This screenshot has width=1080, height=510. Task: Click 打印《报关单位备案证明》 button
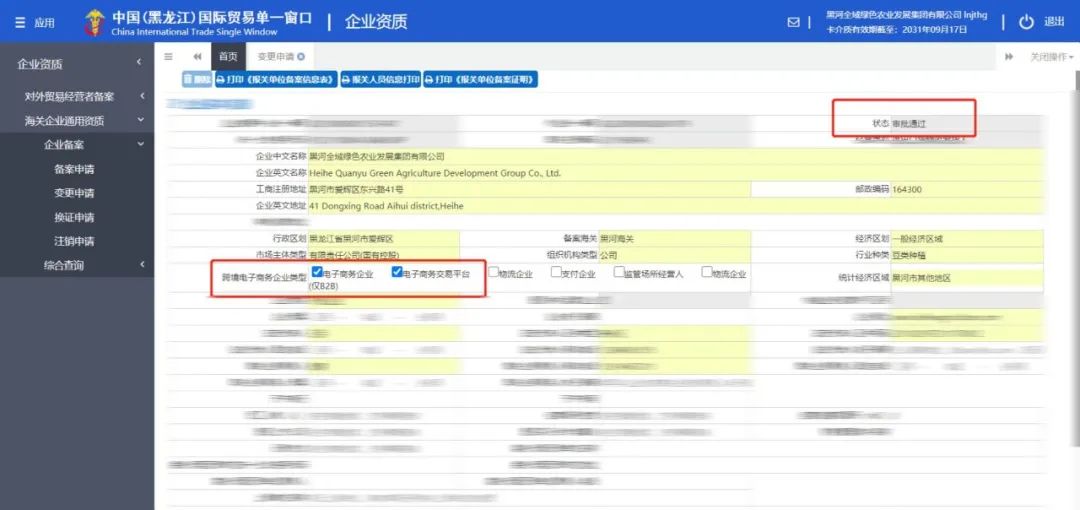pos(480,80)
